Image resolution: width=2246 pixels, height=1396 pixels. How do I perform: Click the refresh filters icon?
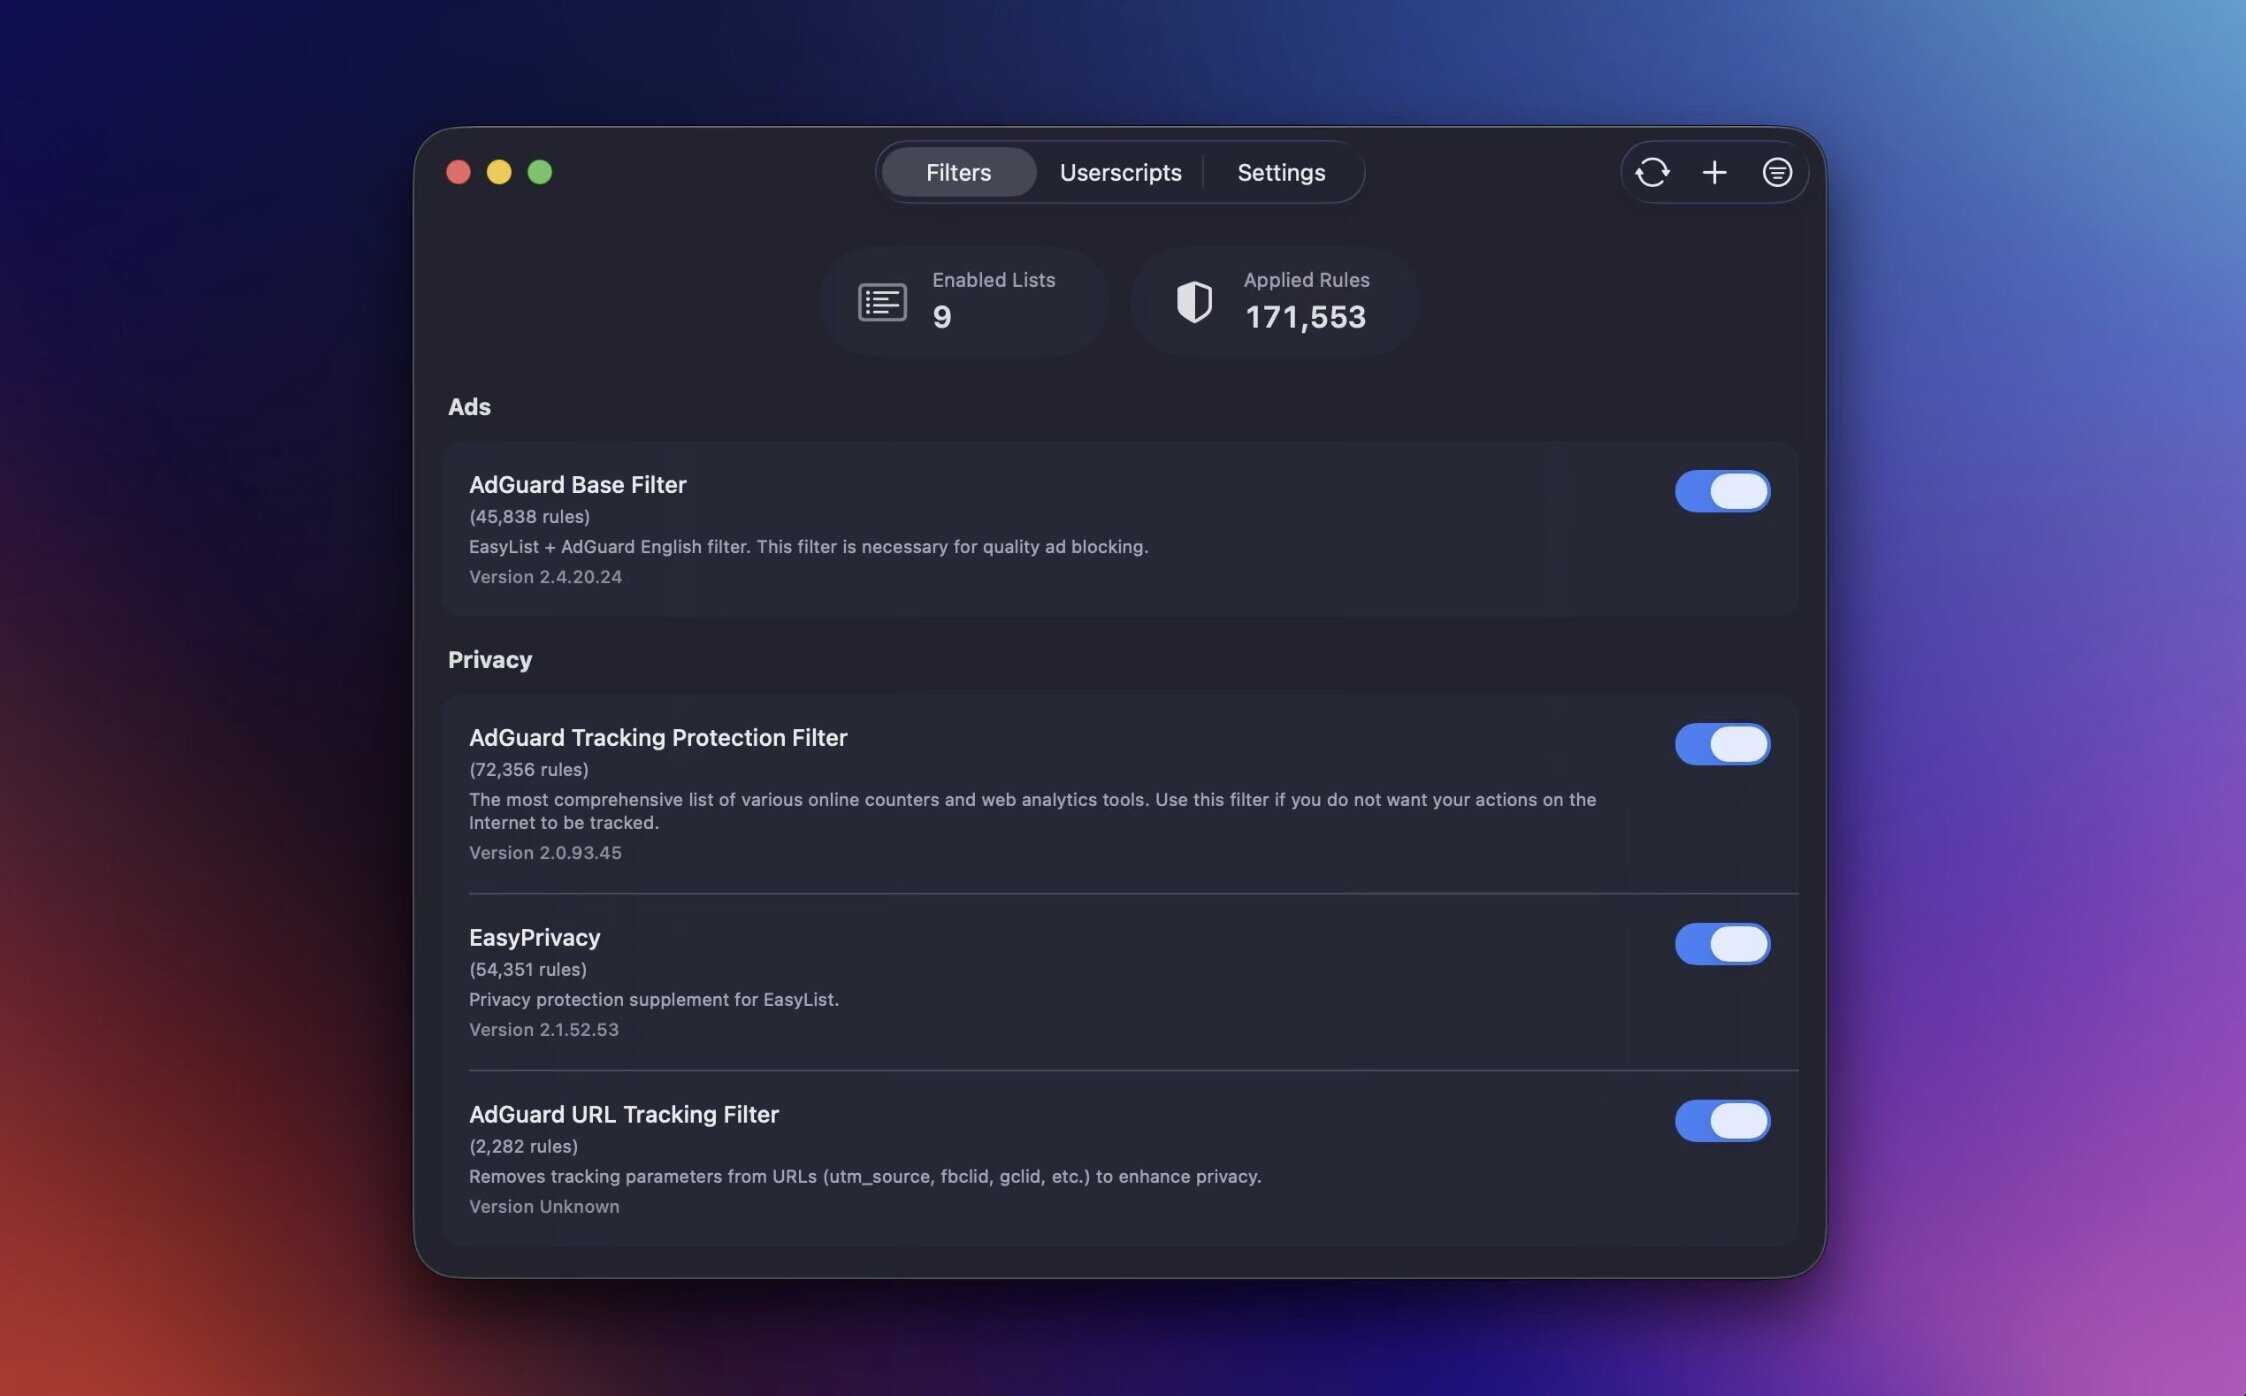coord(1652,173)
